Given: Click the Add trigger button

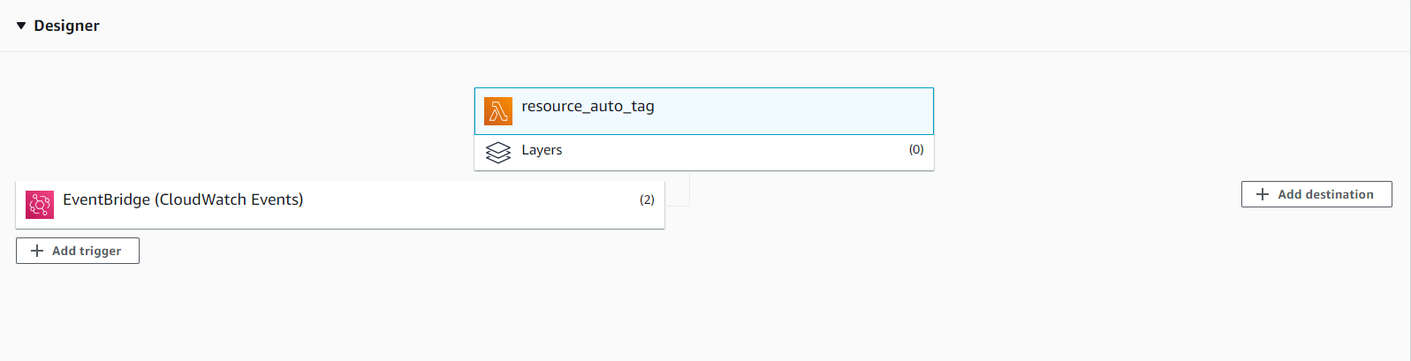Looking at the screenshot, I should click(78, 251).
